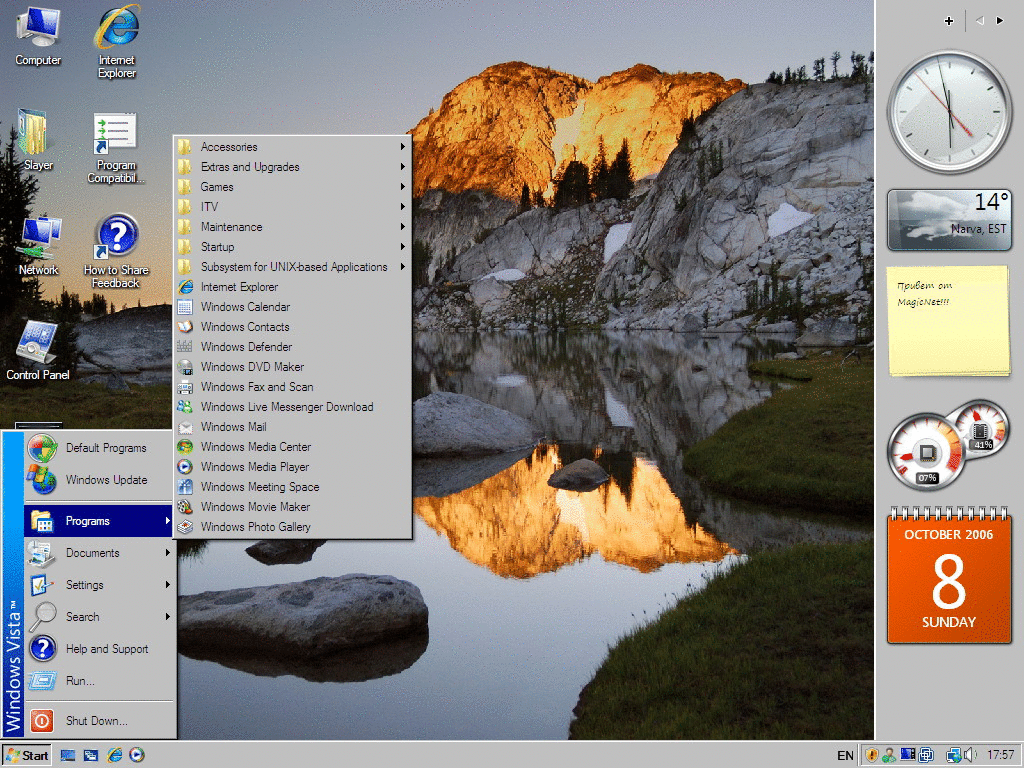Choose Shut Down... from the Start menu
Screen dimensions: 1024x768
(99, 721)
